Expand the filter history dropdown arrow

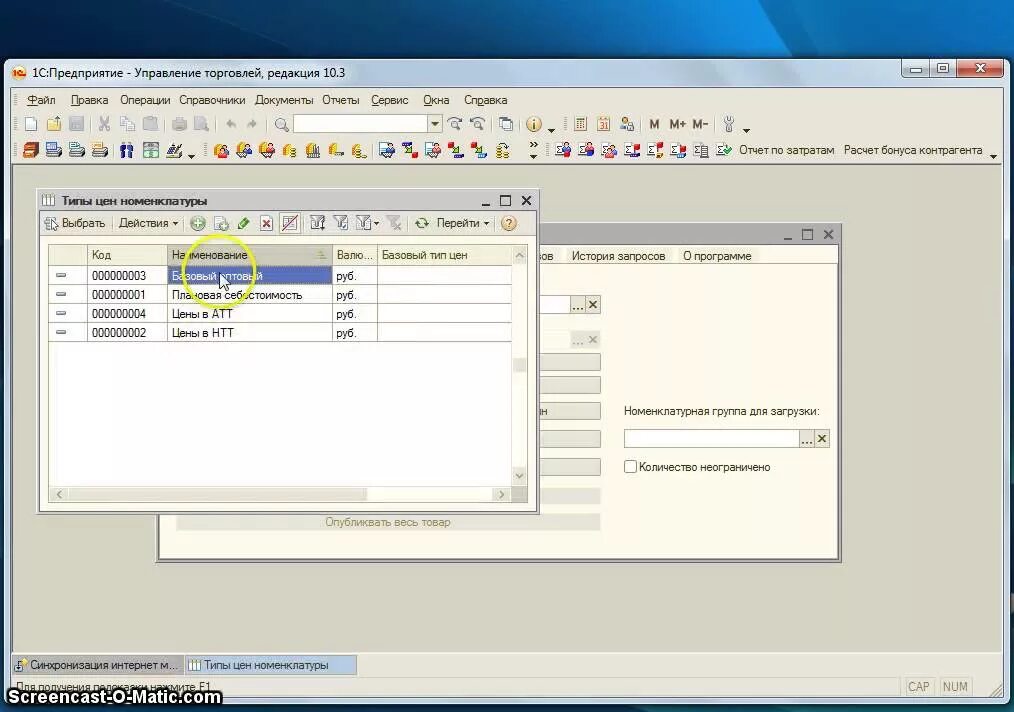pos(376,224)
